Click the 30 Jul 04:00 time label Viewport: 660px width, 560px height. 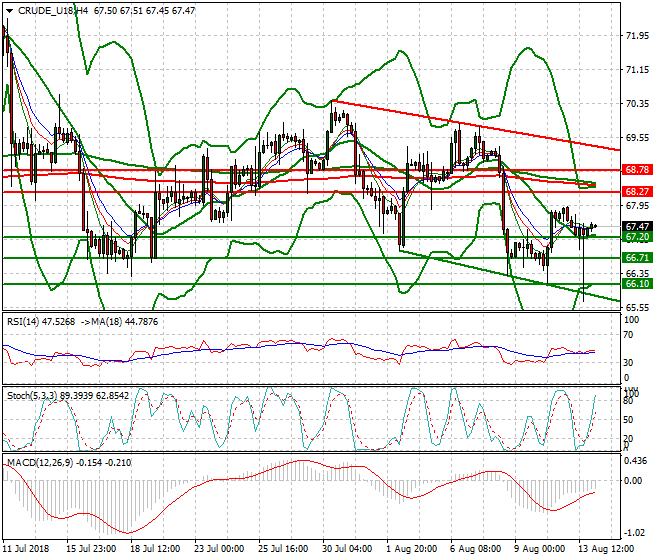(347, 549)
